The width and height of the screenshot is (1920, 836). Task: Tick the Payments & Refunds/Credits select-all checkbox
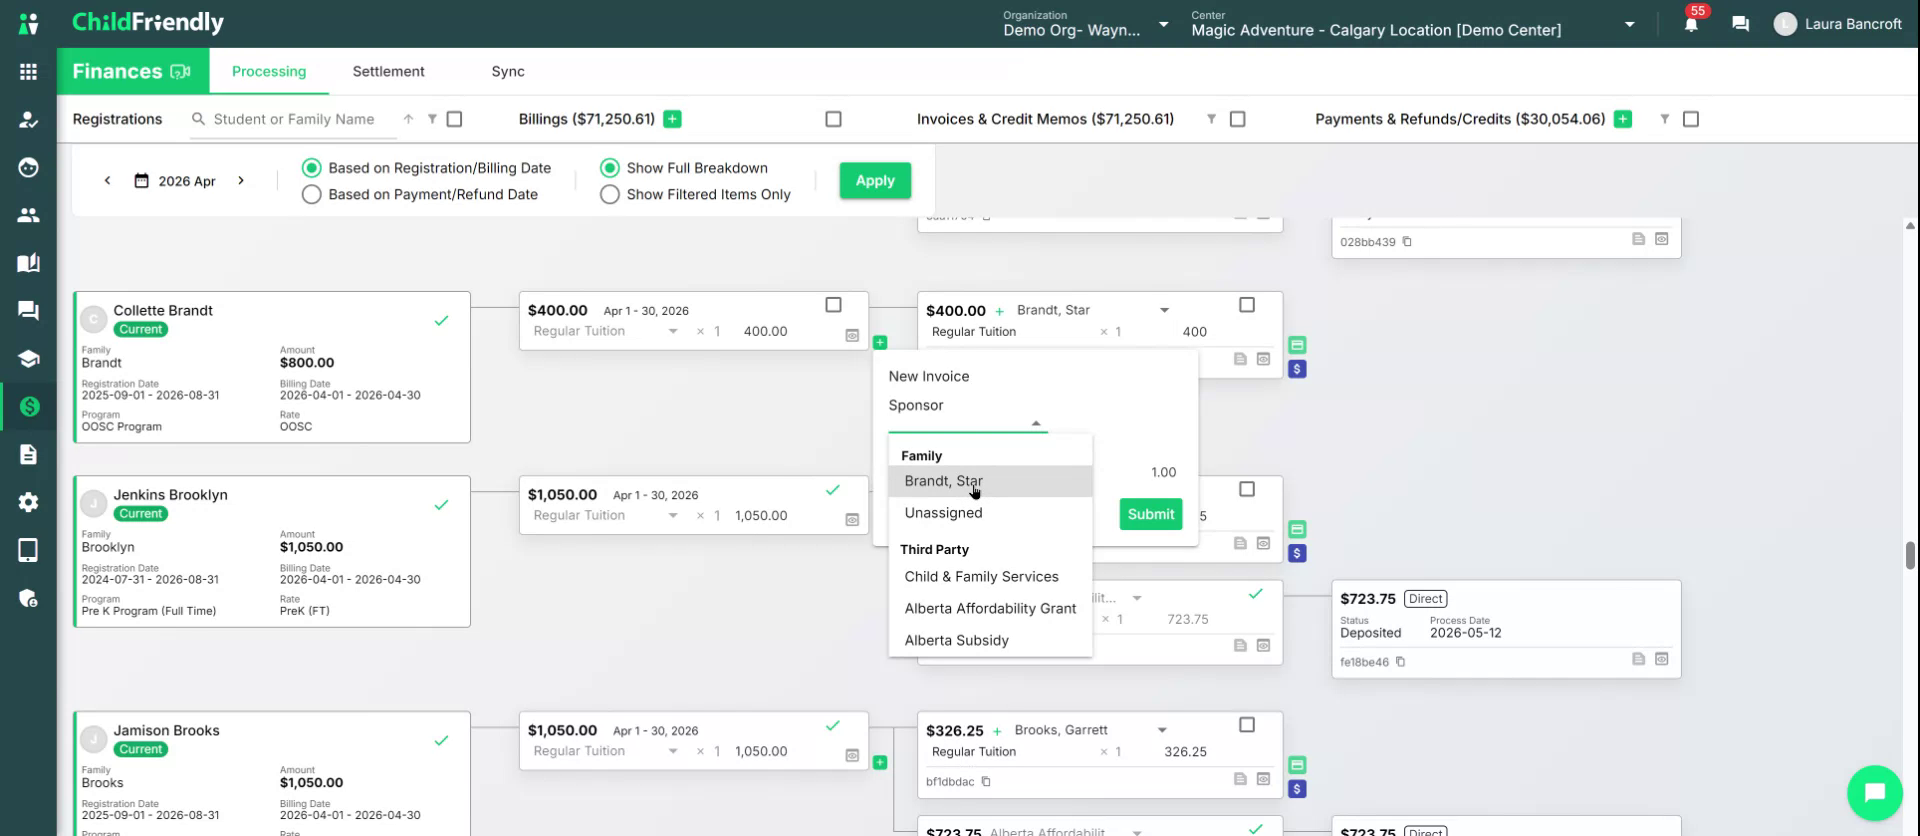(1691, 119)
